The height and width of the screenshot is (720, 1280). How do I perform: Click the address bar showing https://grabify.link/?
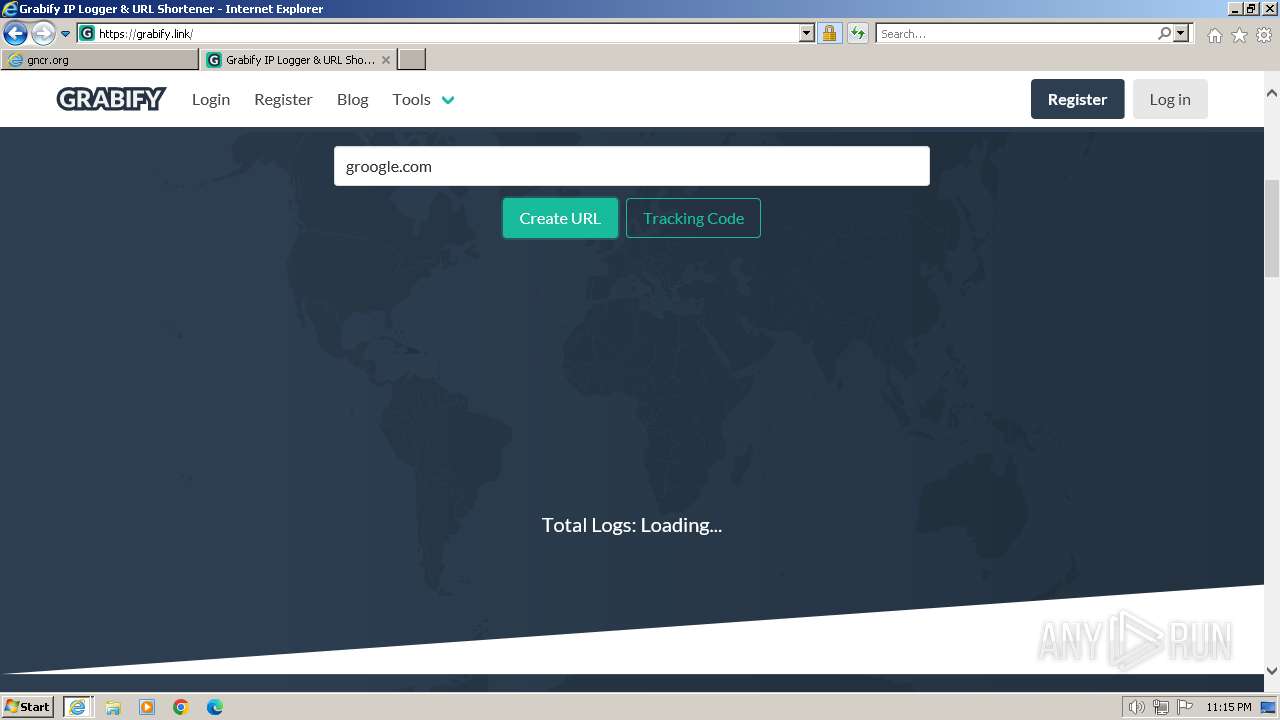click(x=447, y=33)
